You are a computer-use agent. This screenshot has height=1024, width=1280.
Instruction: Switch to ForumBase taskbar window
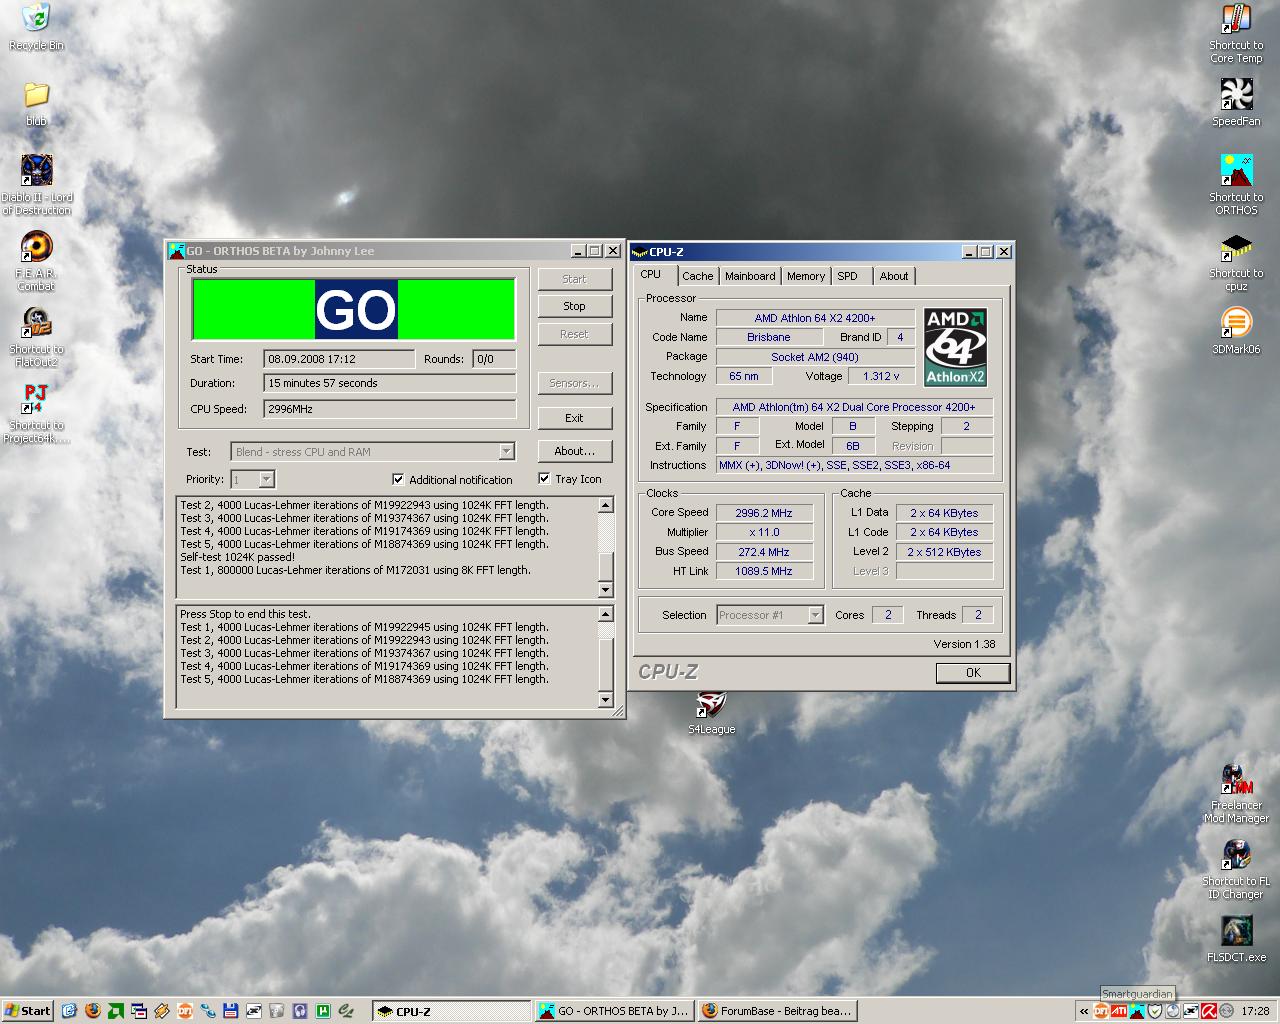coord(777,1011)
